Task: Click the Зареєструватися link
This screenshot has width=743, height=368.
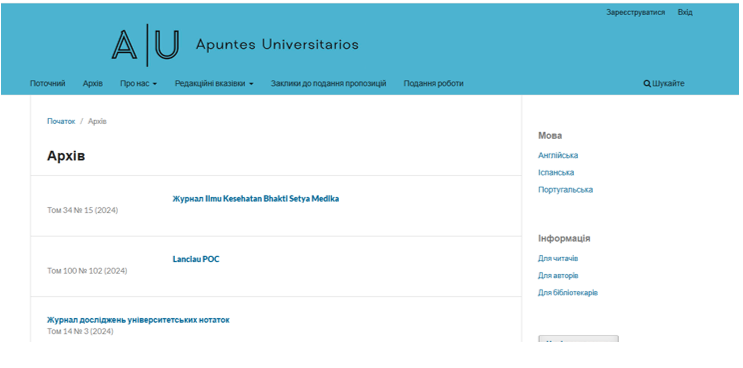Action: pyautogui.click(x=635, y=12)
